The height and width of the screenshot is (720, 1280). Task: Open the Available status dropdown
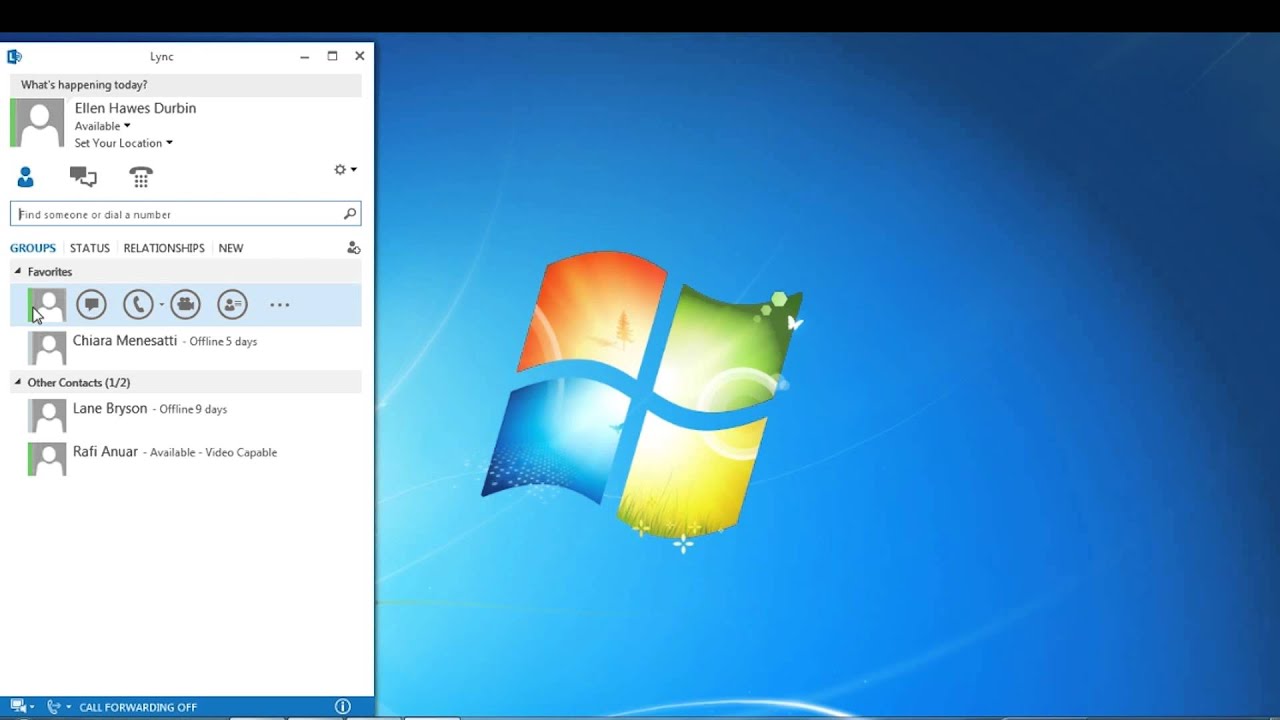[x=103, y=125]
